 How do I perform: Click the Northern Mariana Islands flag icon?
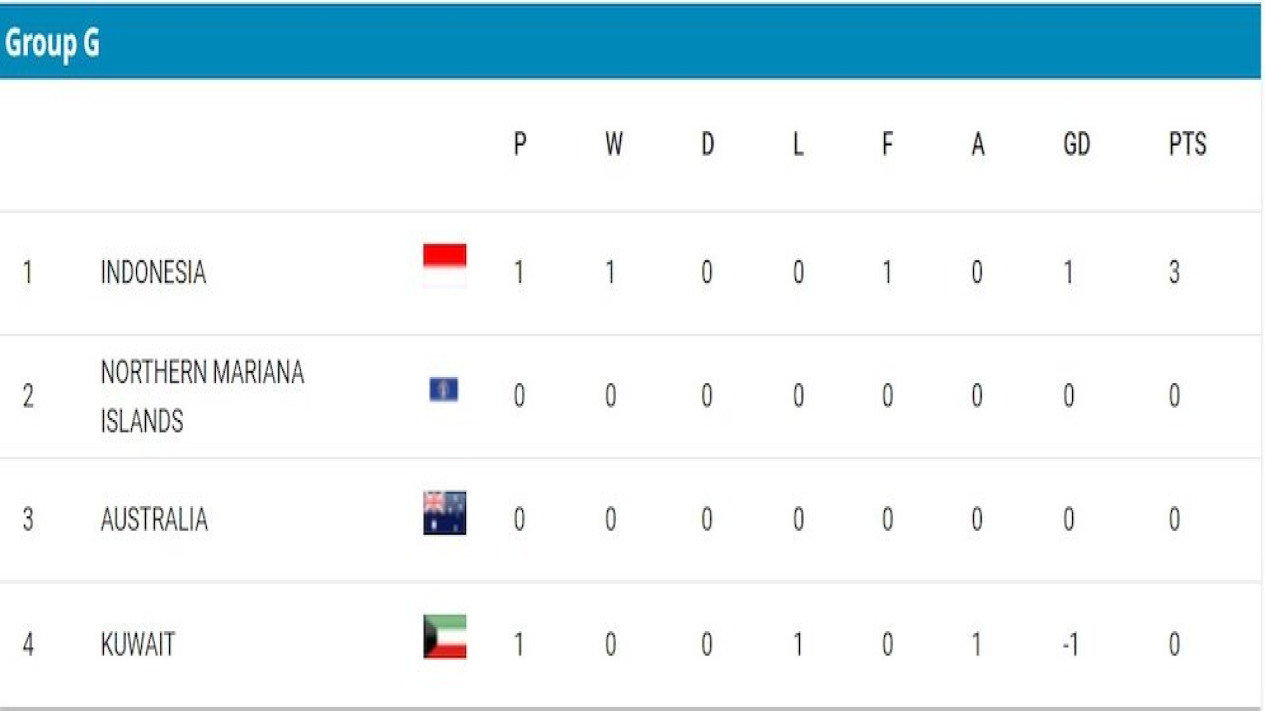[443, 390]
